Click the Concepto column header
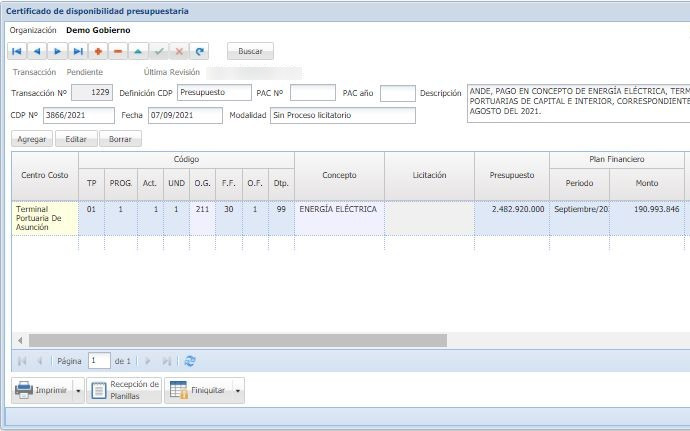The height and width of the screenshot is (431, 690). [x=339, y=175]
